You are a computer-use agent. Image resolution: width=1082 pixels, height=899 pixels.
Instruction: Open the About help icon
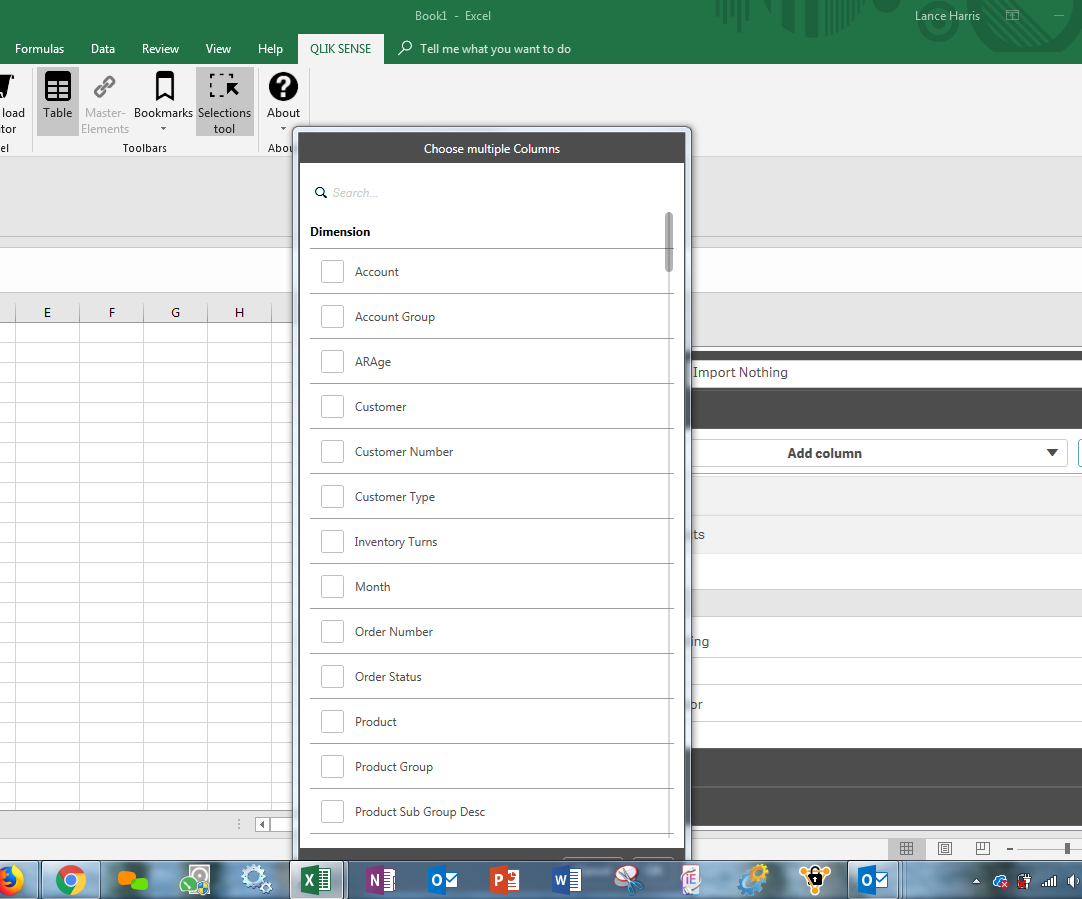click(x=283, y=87)
